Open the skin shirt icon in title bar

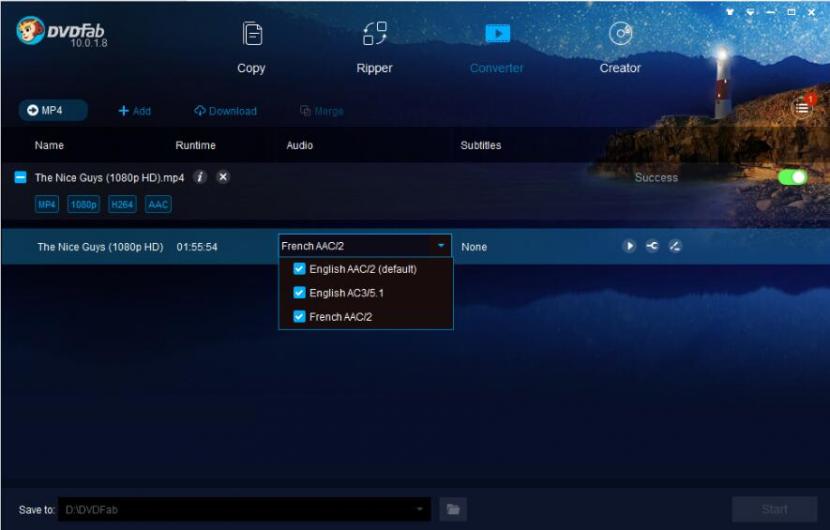pos(730,12)
